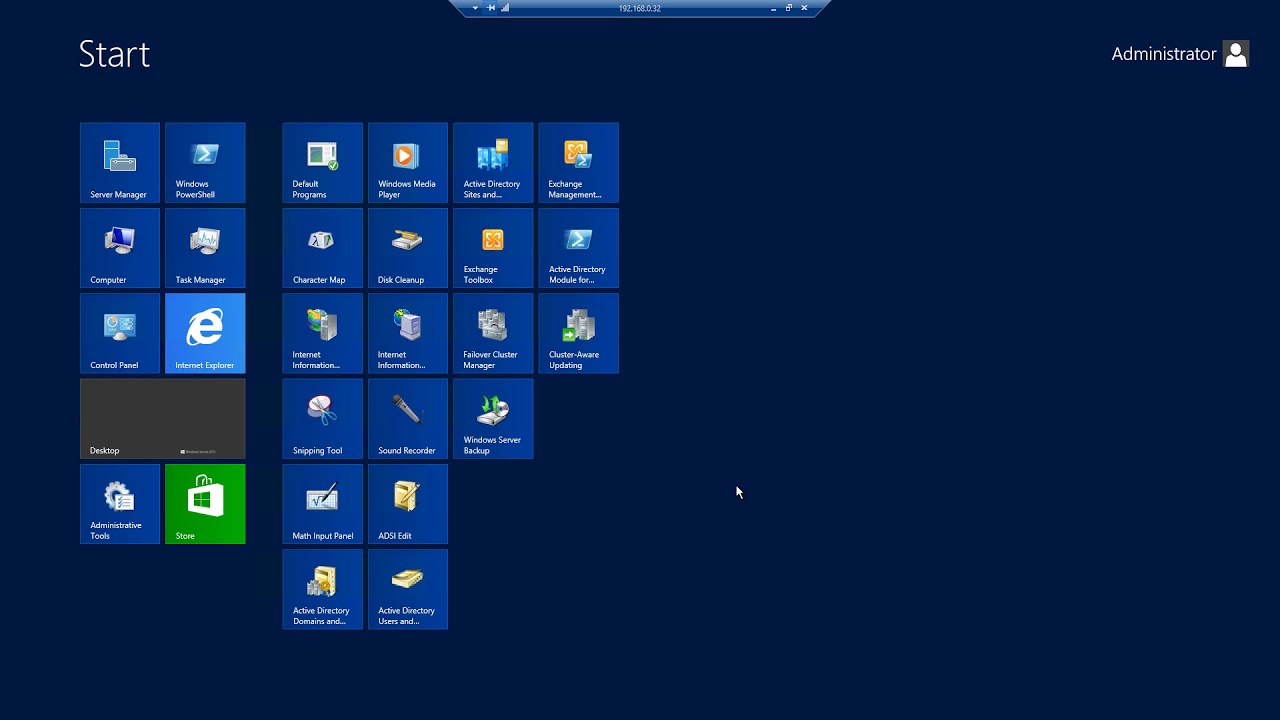Open Active Directory Module for PowerShell tile
This screenshot has height=720, width=1280.
coord(579,248)
